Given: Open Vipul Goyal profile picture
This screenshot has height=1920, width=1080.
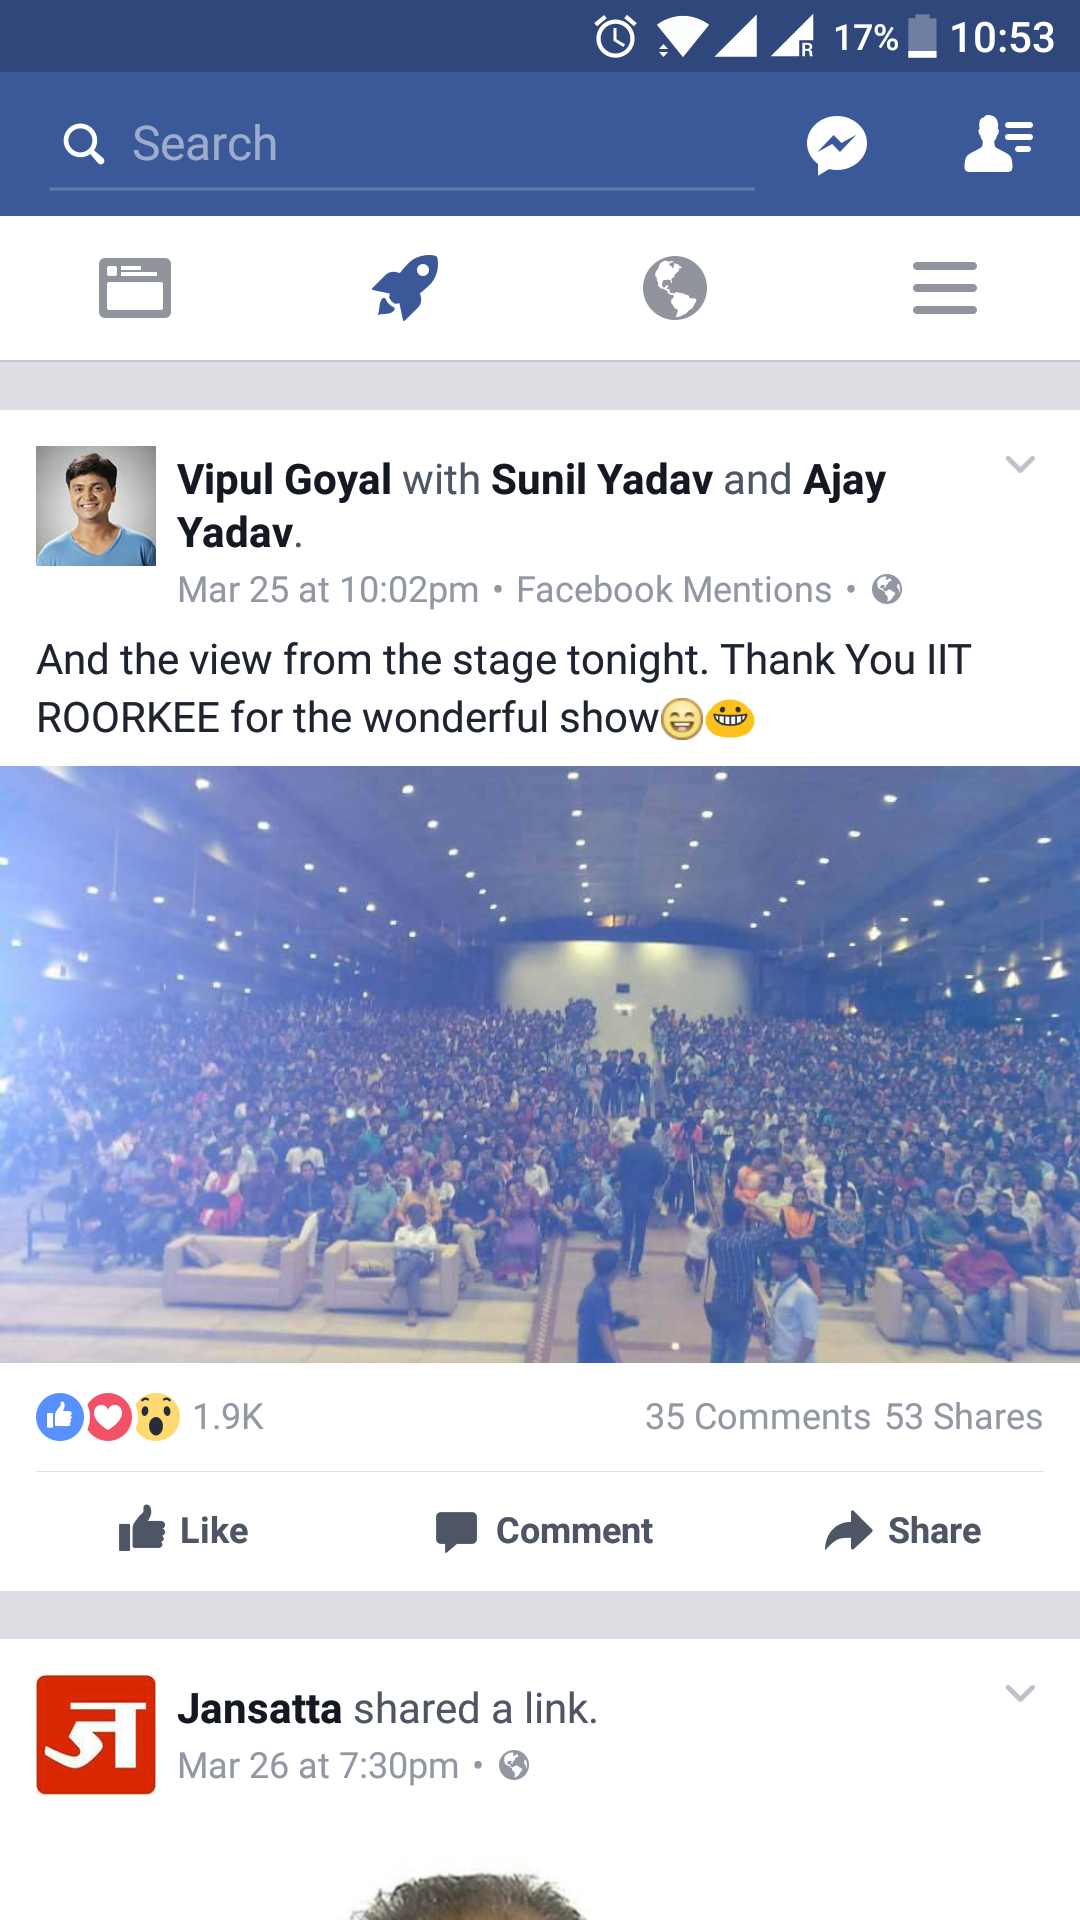Looking at the screenshot, I should click(x=96, y=506).
